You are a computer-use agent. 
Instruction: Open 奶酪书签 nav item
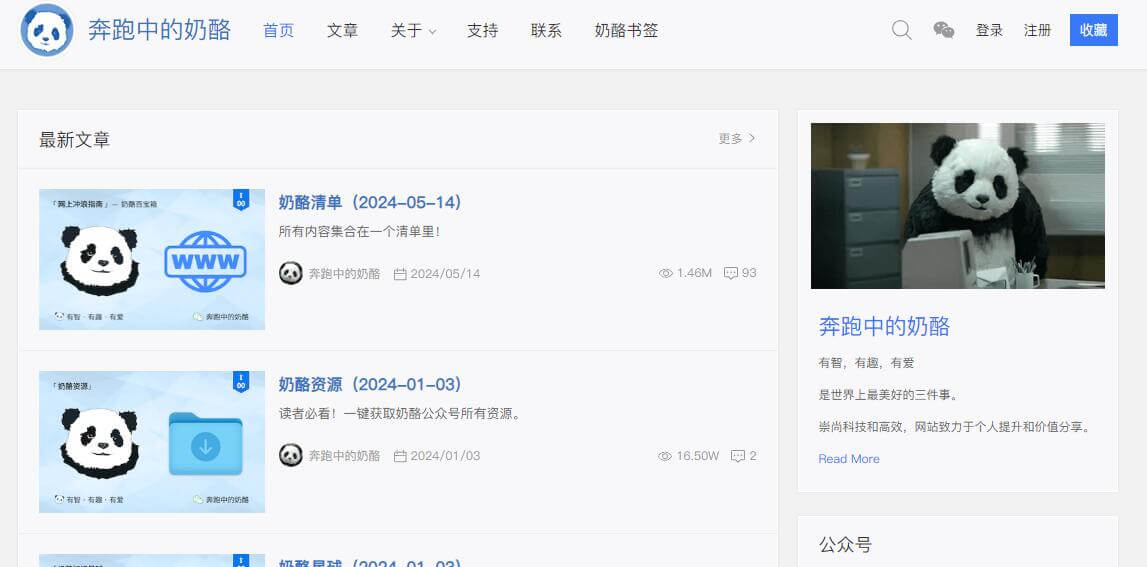coord(626,30)
